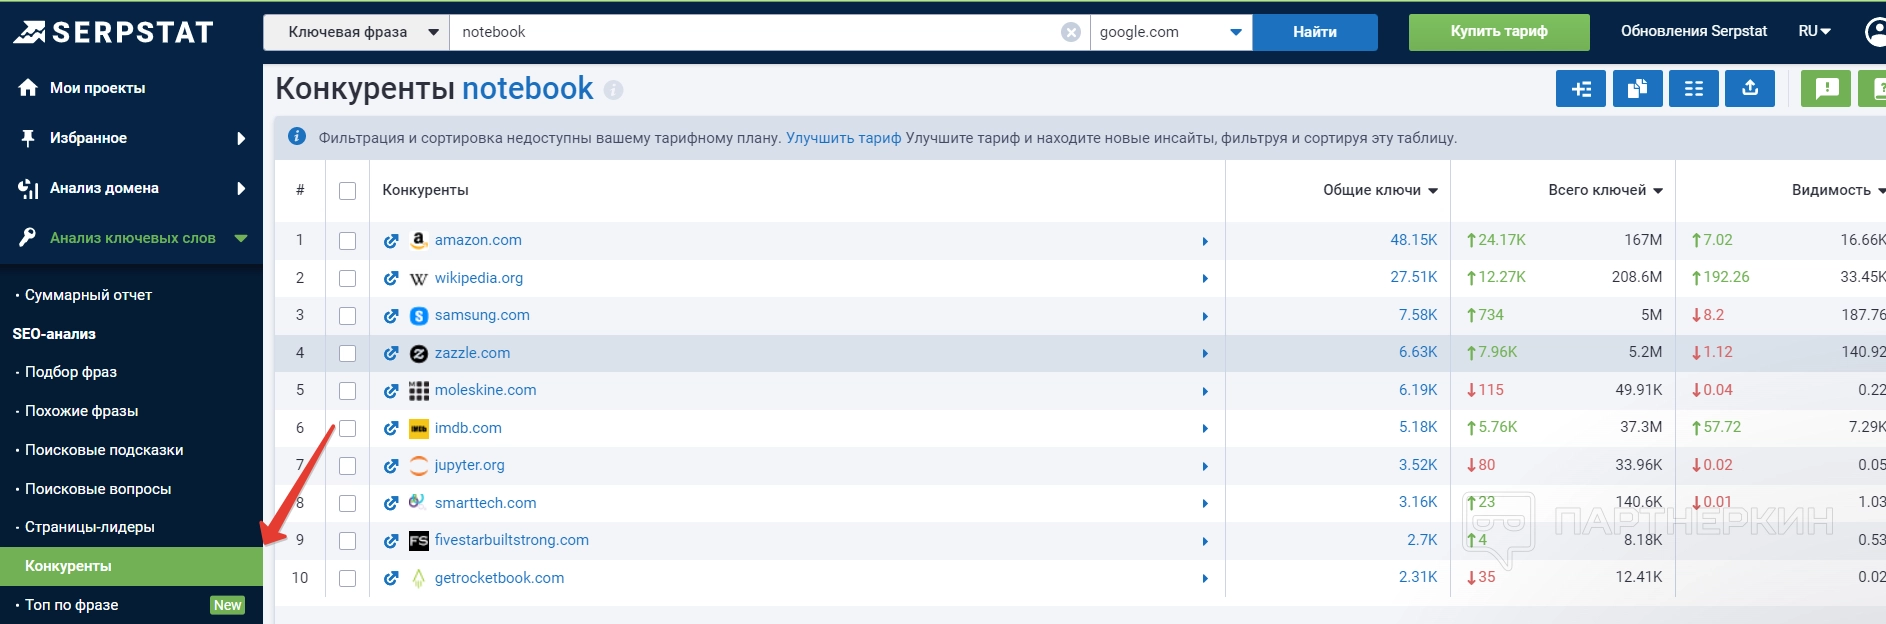Click the notebook keyword search field
Viewport: 1886px width, 624px height.
coord(754,32)
